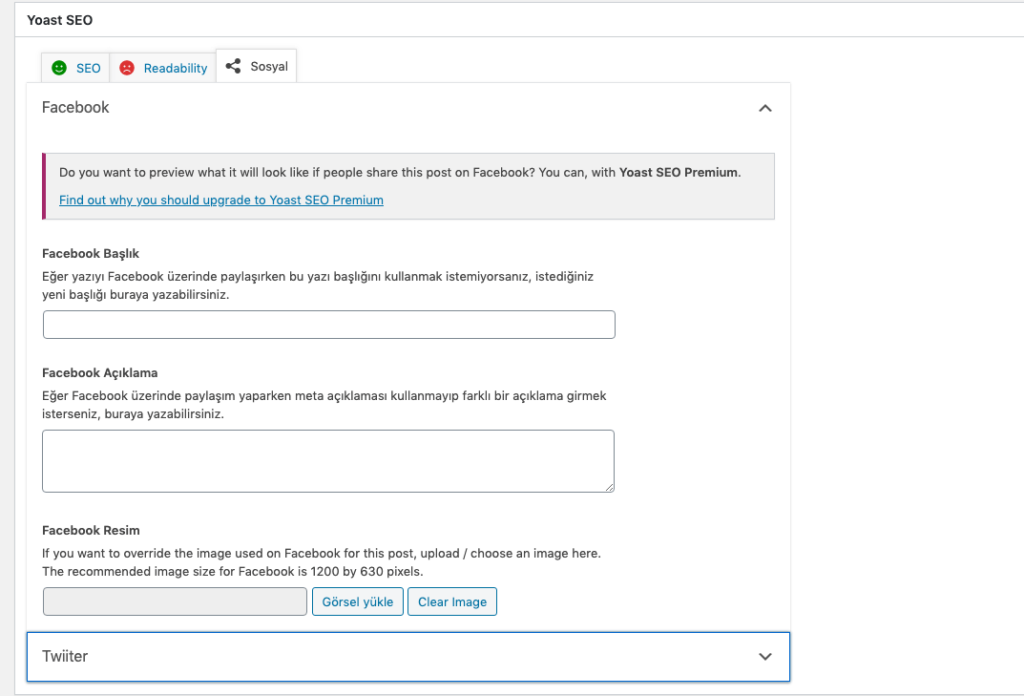1024x696 pixels.
Task: Click the resize handle of Açıklama textarea
Action: pyautogui.click(x=609, y=487)
